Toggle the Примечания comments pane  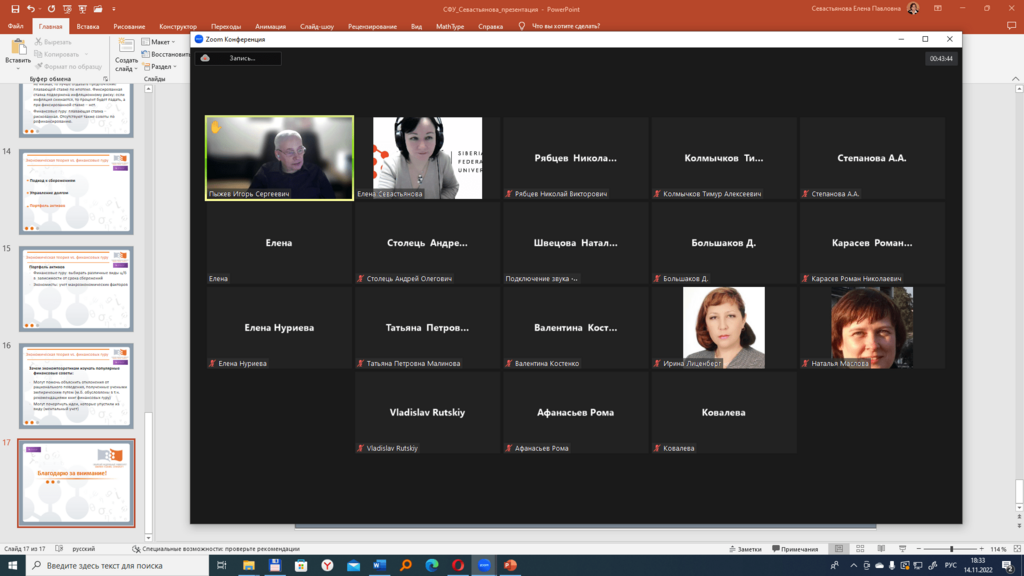click(795, 549)
